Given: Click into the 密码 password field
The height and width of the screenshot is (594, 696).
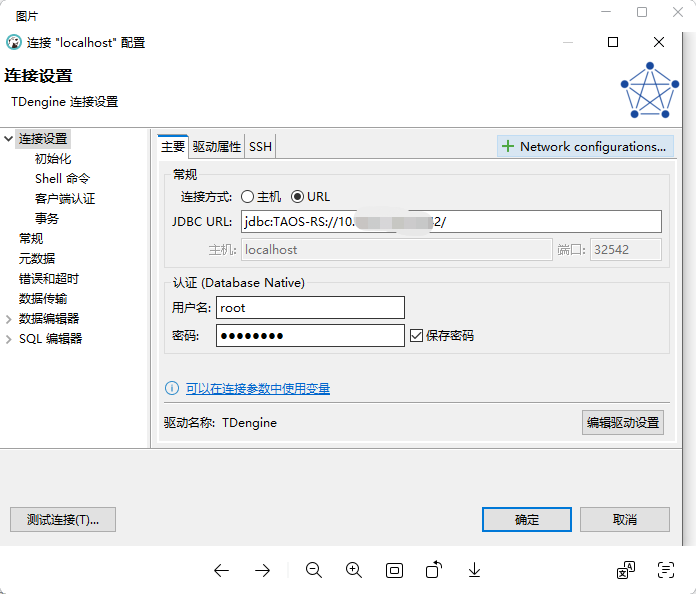Looking at the screenshot, I should tap(310, 336).
